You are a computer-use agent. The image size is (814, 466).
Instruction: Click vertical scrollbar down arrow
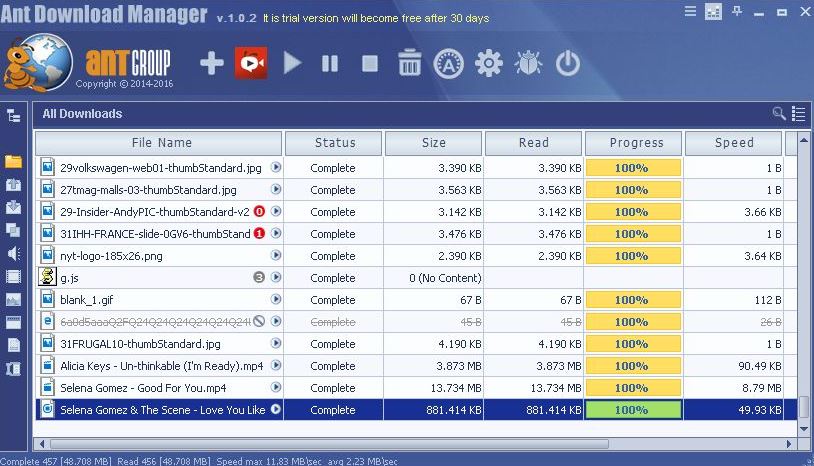(804, 429)
